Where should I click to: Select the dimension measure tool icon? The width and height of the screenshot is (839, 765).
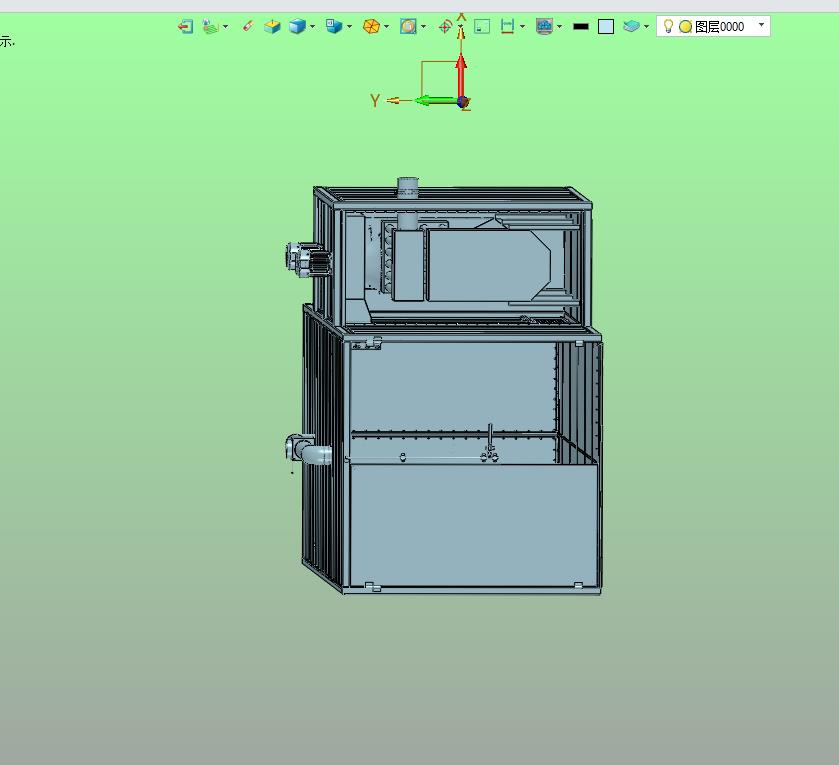[507, 26]
